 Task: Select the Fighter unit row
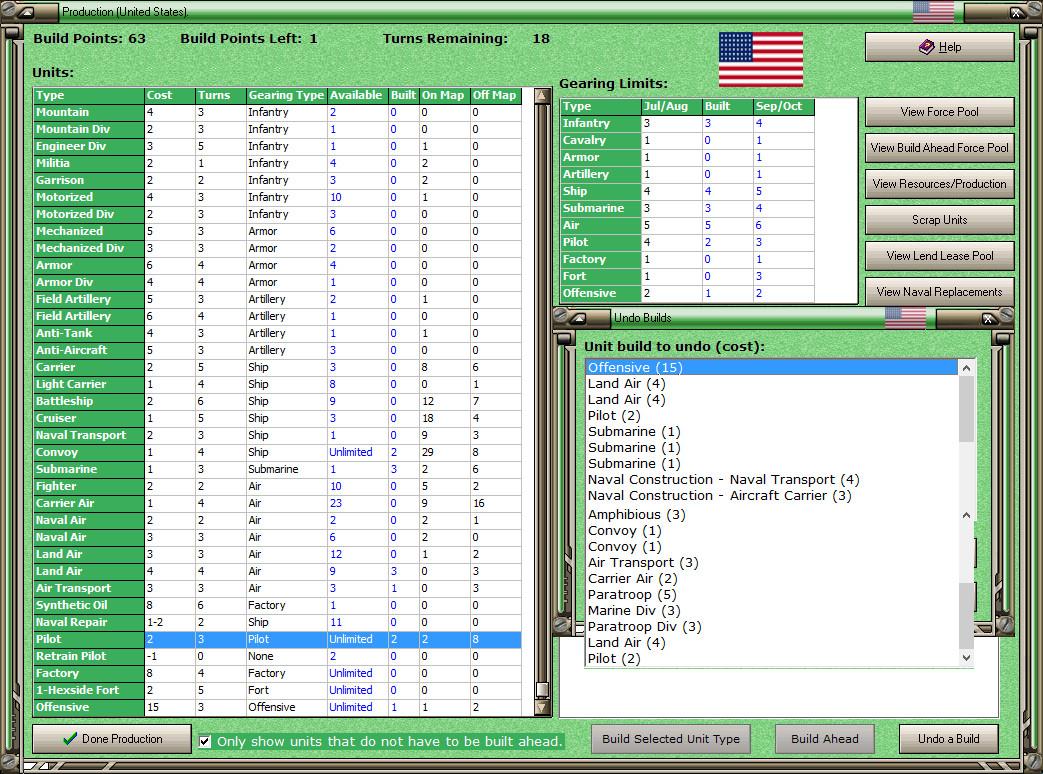(x=277, y=486)
